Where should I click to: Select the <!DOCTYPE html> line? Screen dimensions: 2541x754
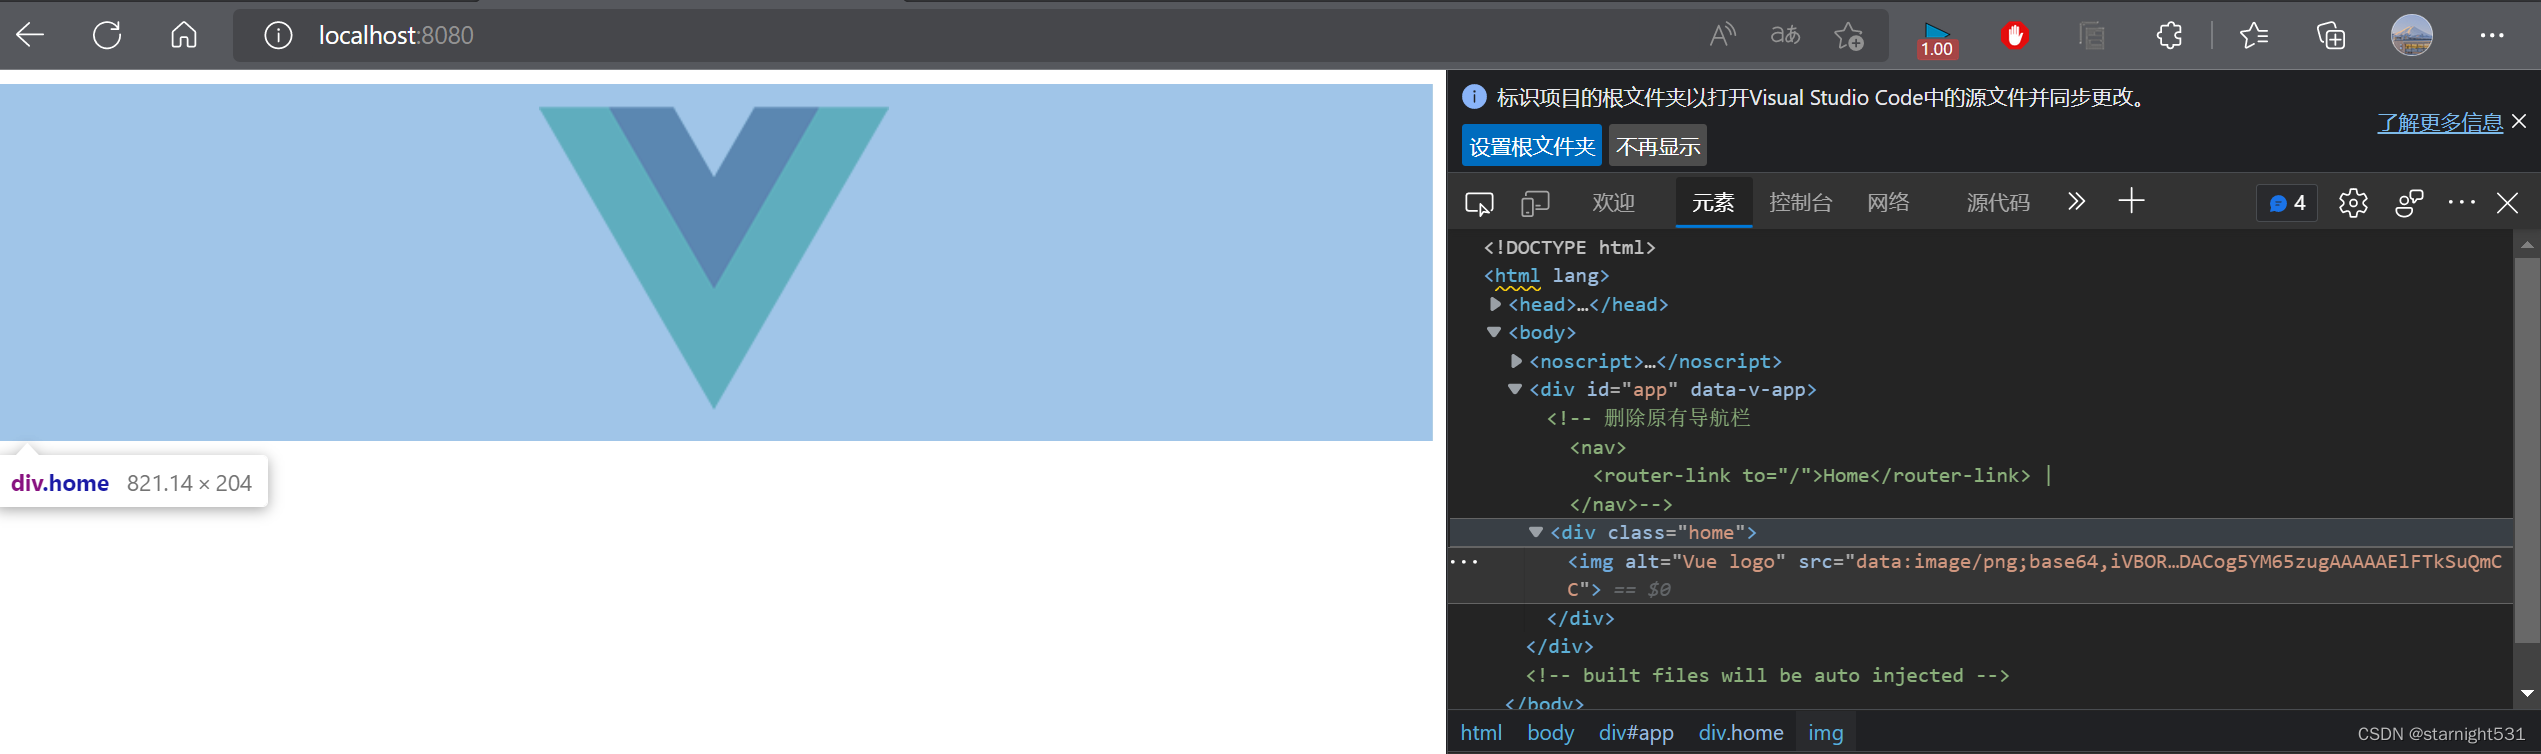click(1569, 247)
